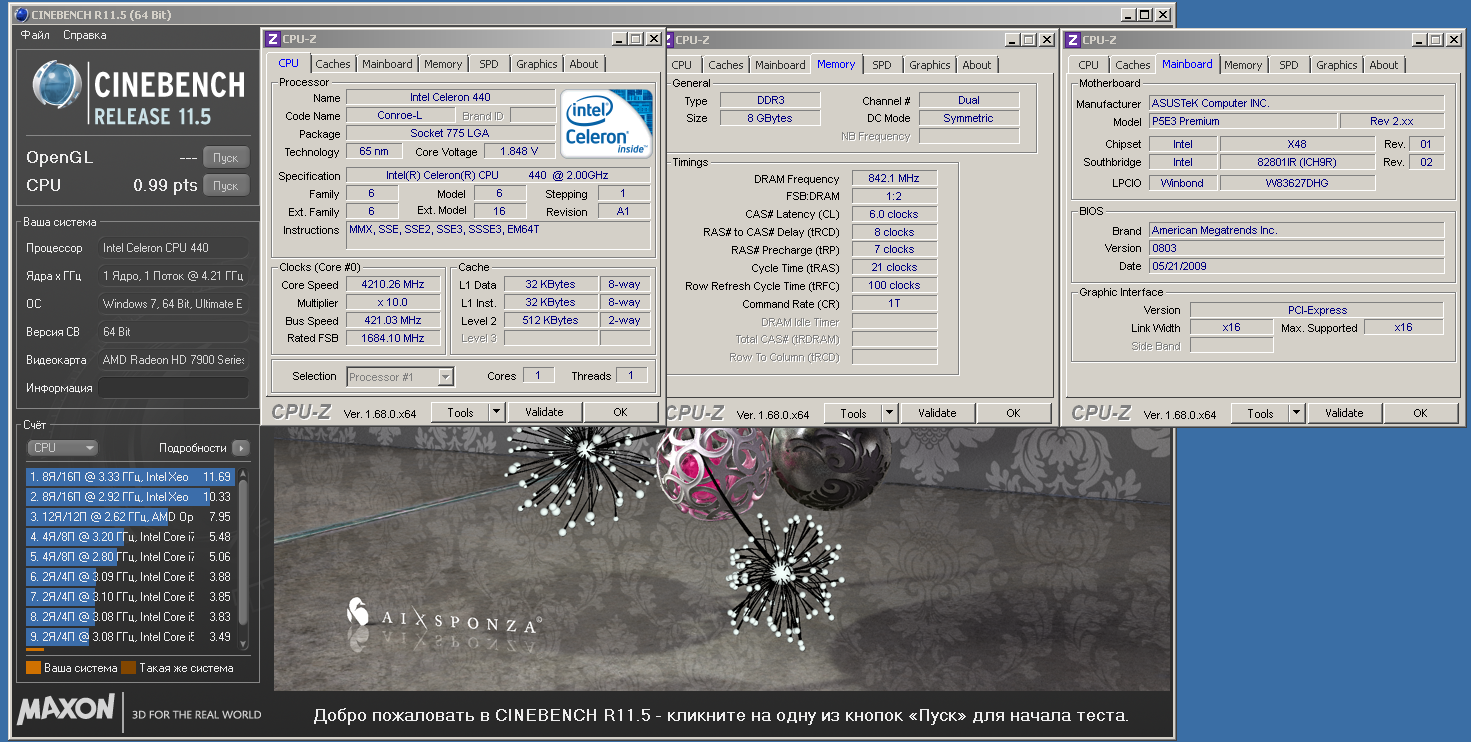This screenshot has width=1471, height=742.
Task: Open Подробности details arrow button
Action: (240, 448)
